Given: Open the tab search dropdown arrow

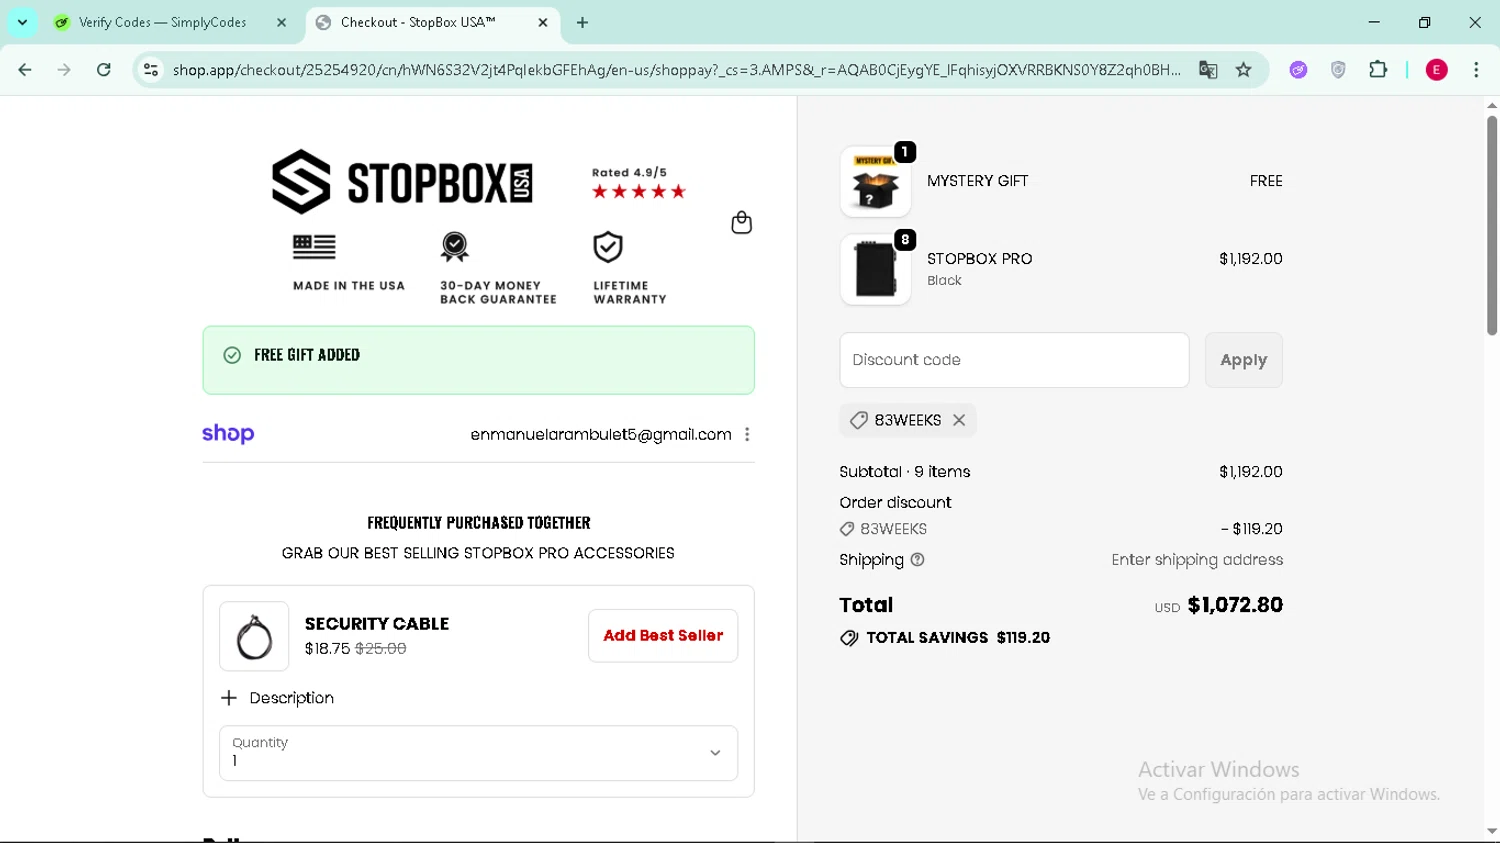Looking at the screenshot, I should (22, 22).
